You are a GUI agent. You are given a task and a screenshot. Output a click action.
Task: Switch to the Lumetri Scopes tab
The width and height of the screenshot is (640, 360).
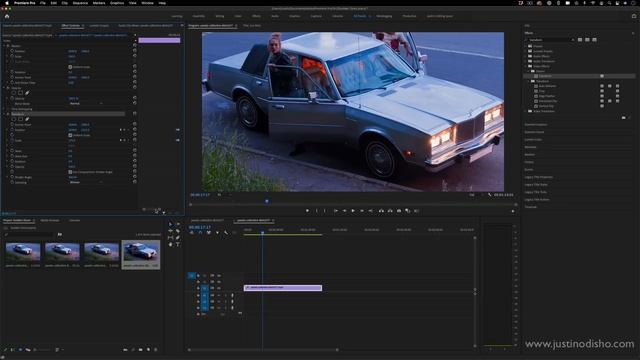[99, 26]
